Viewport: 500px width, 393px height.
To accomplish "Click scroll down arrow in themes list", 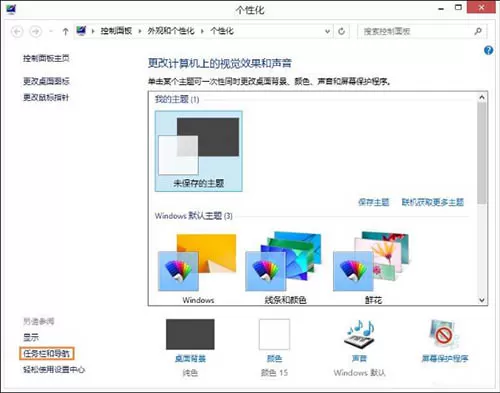I will pos(482,300).
